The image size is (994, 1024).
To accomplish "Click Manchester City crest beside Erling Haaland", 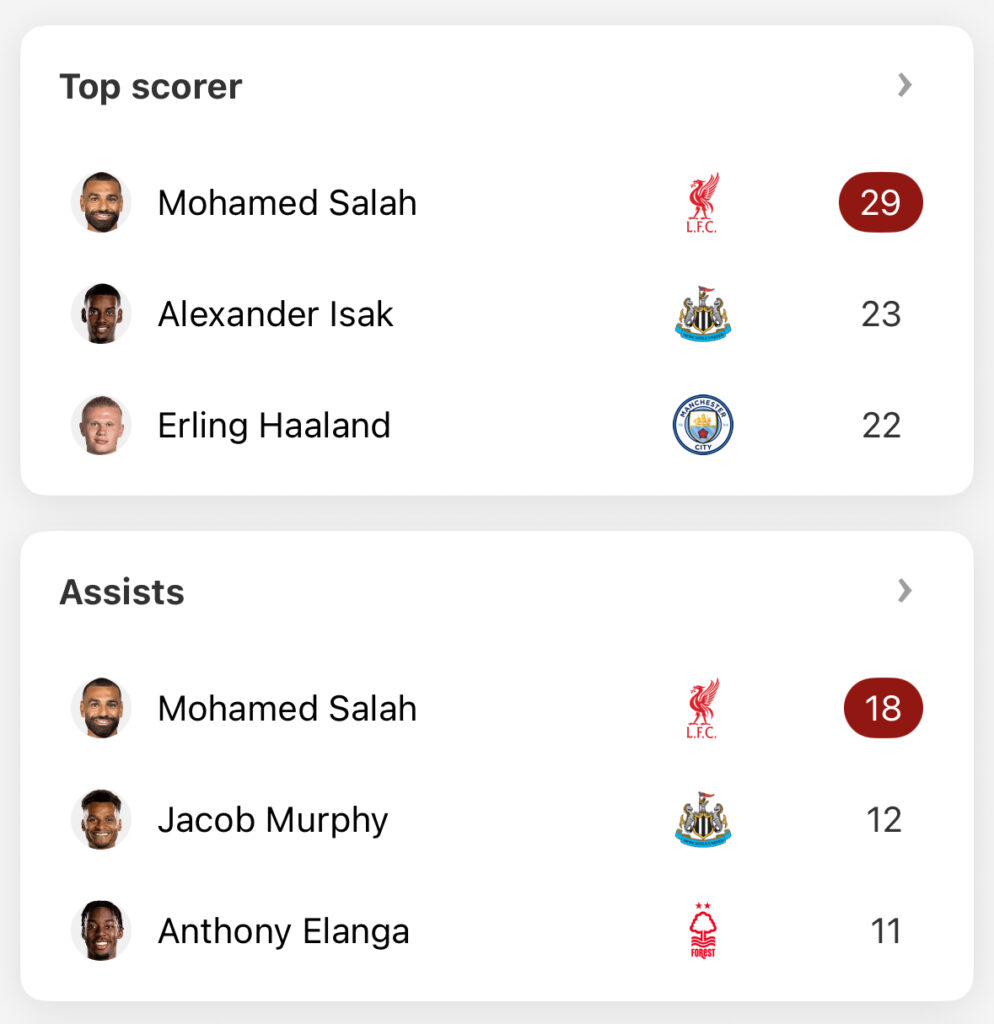I will click(703, 424).
